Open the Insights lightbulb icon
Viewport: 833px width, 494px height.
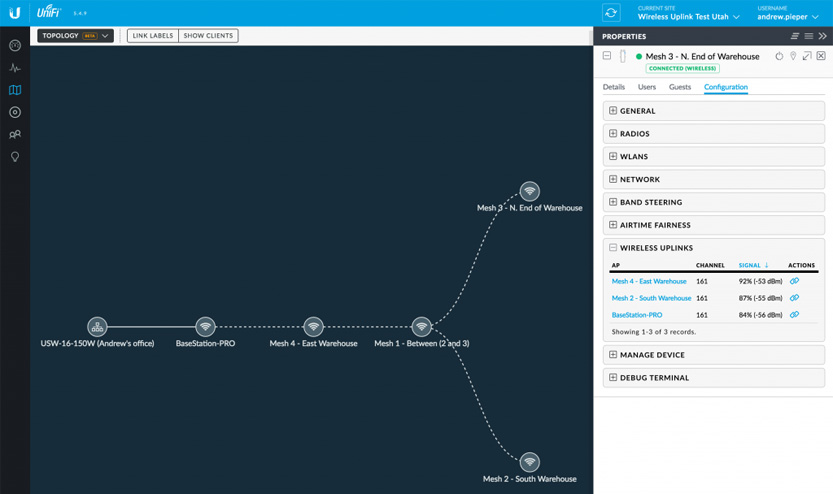click(x=15, y=157)
